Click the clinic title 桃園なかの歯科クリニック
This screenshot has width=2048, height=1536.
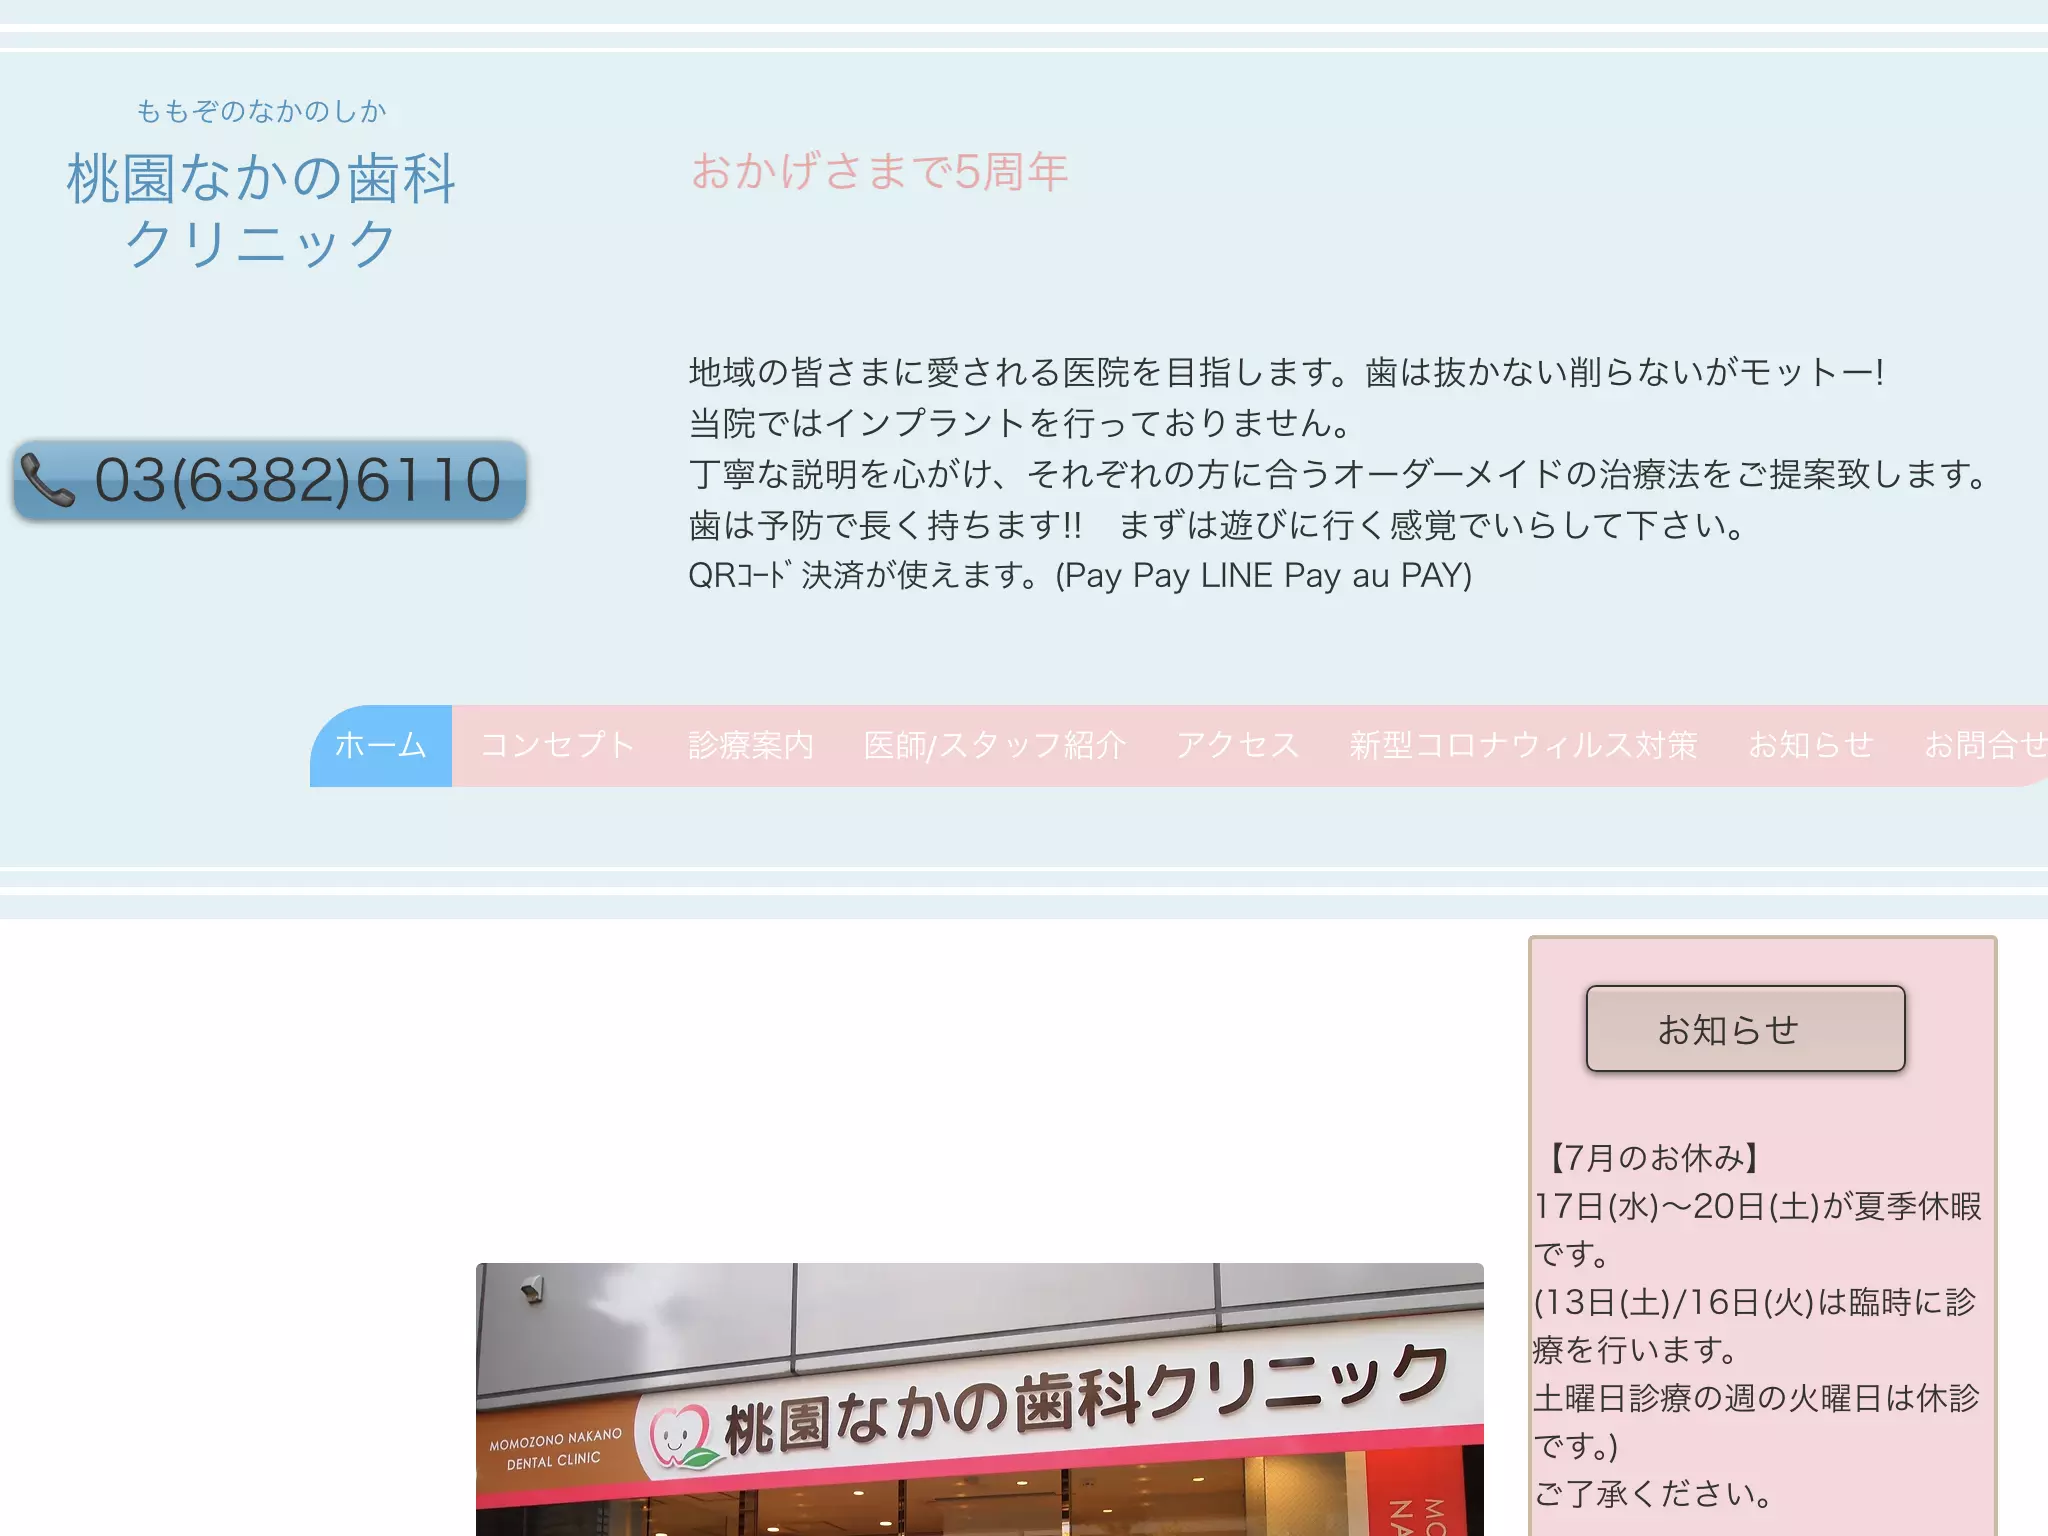click(x=261, y=211)
